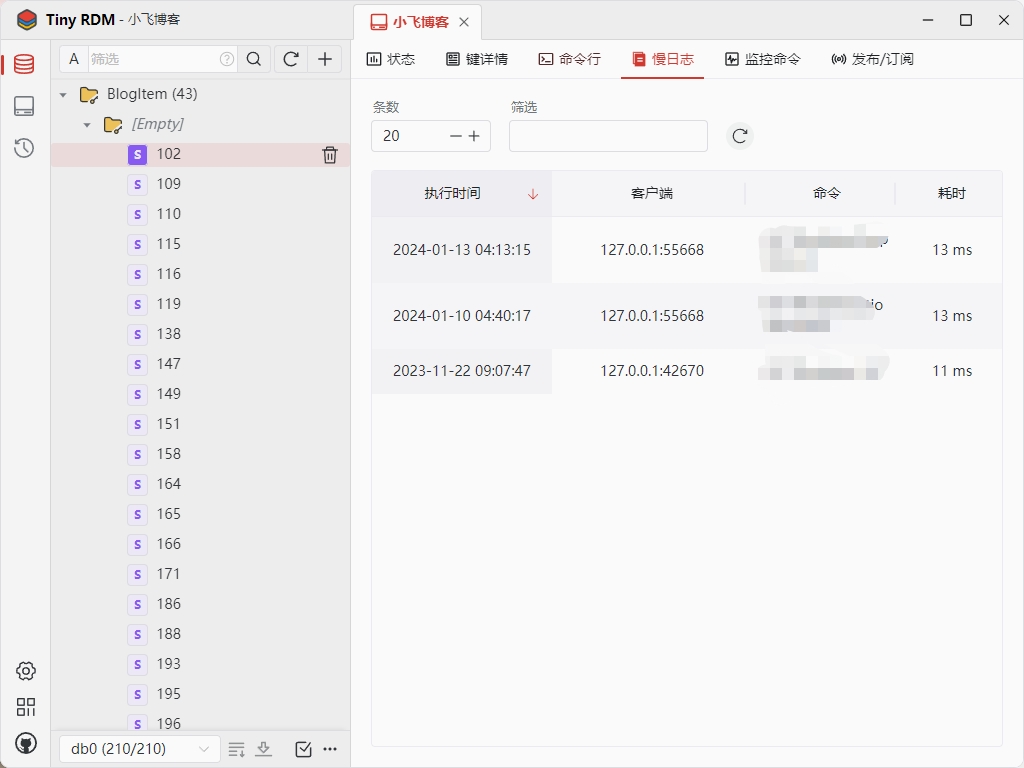This screenshot has height=768, width=1024.
Task: Toggle the key type filter 'A' button
Action: point(74,60)
